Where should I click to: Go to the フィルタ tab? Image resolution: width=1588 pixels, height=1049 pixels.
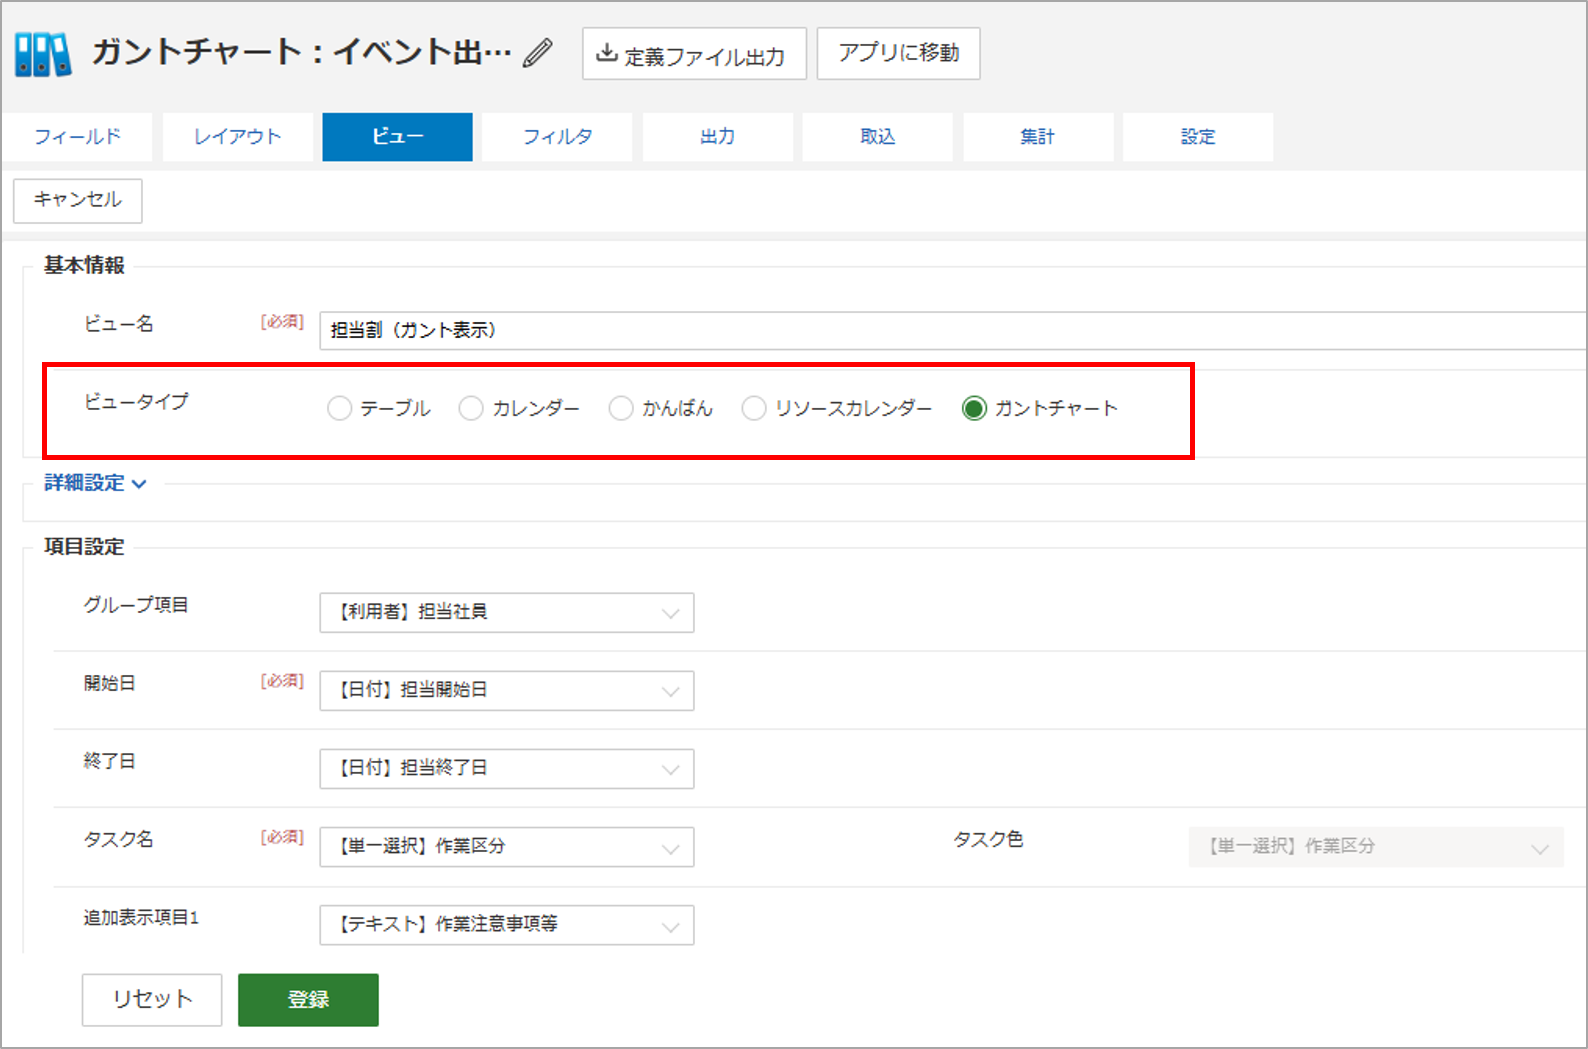point(558,137)
